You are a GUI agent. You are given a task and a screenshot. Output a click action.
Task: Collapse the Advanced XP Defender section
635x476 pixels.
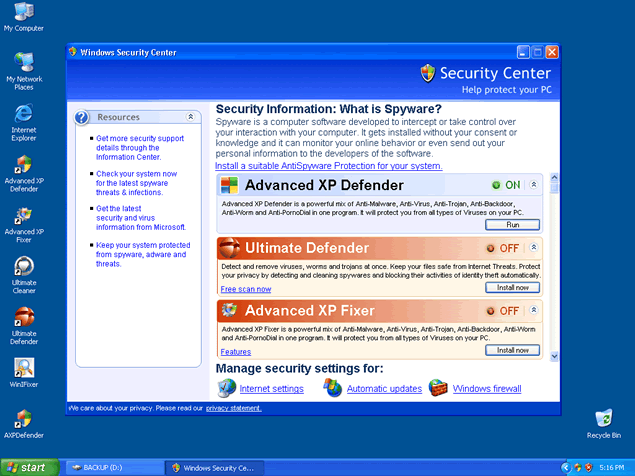coord(534,185)
